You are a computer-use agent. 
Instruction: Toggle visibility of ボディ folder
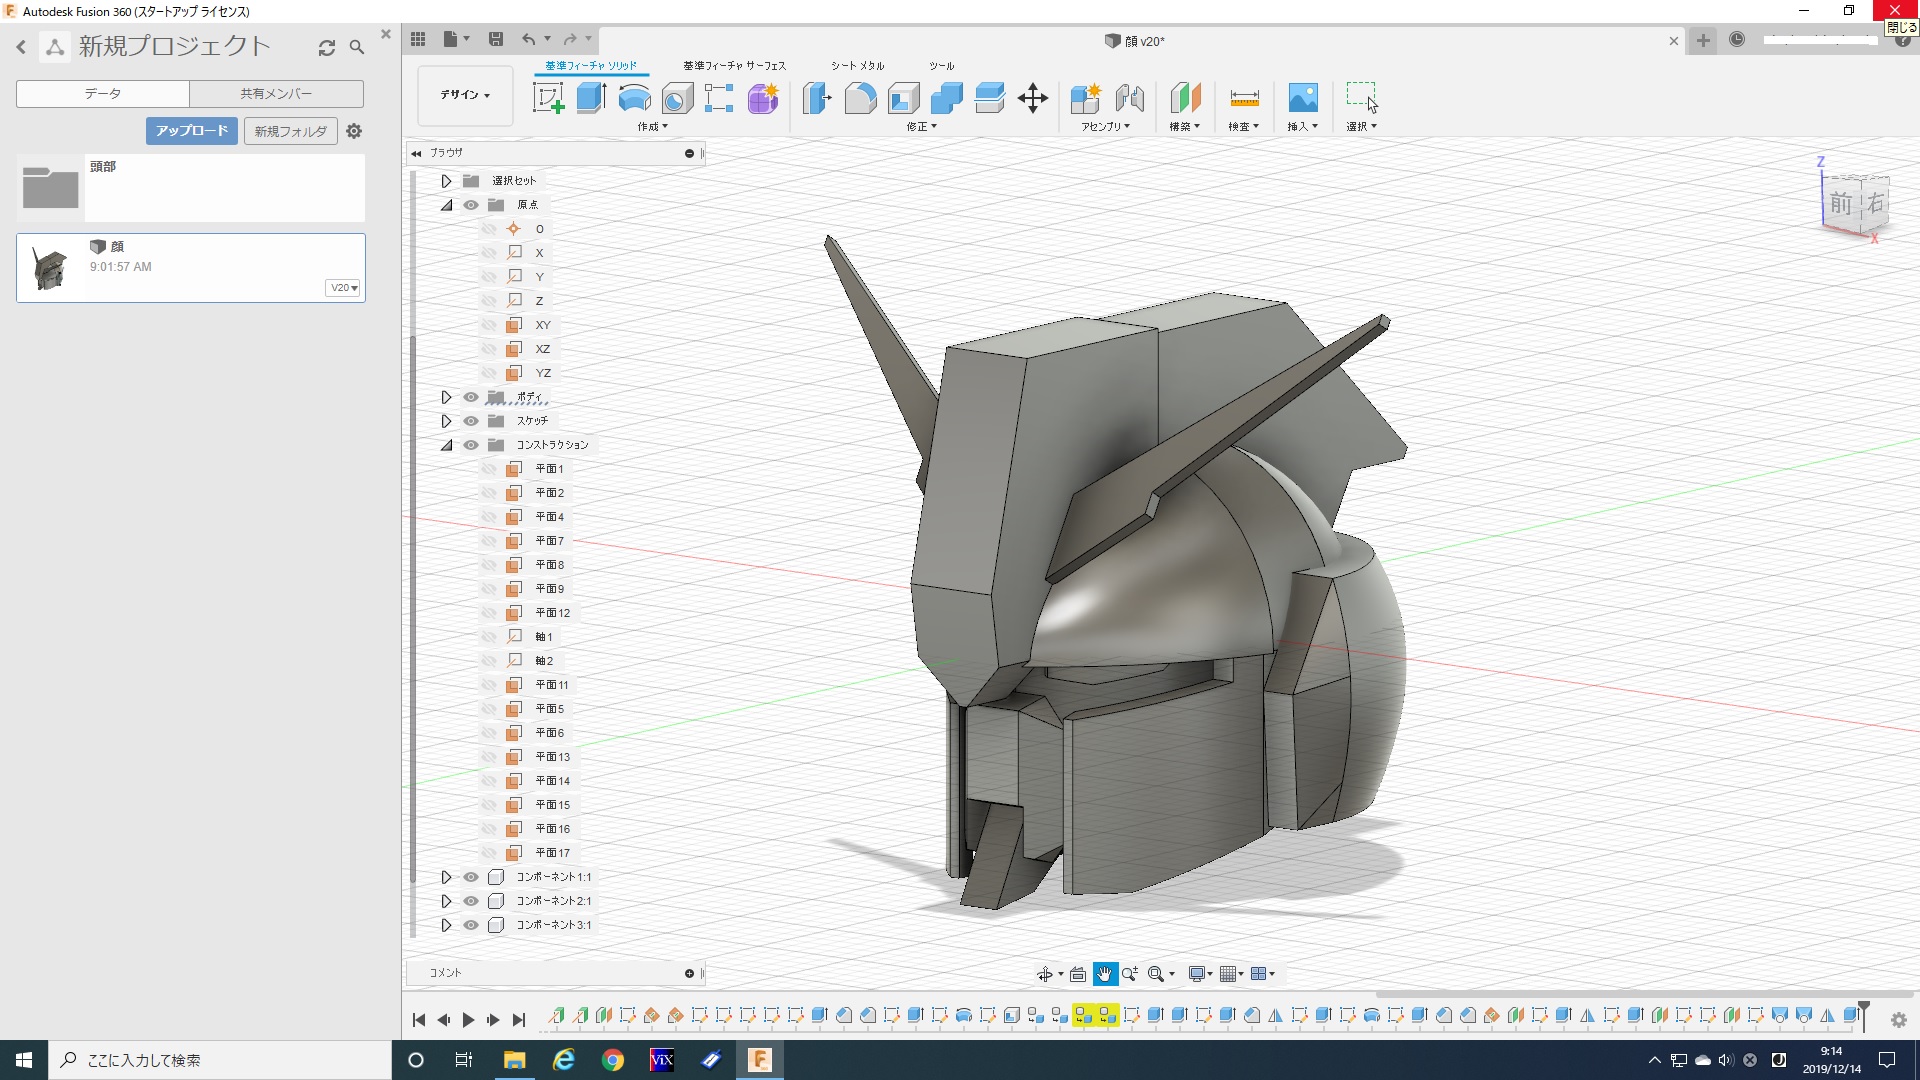click(x=471, y=397)
